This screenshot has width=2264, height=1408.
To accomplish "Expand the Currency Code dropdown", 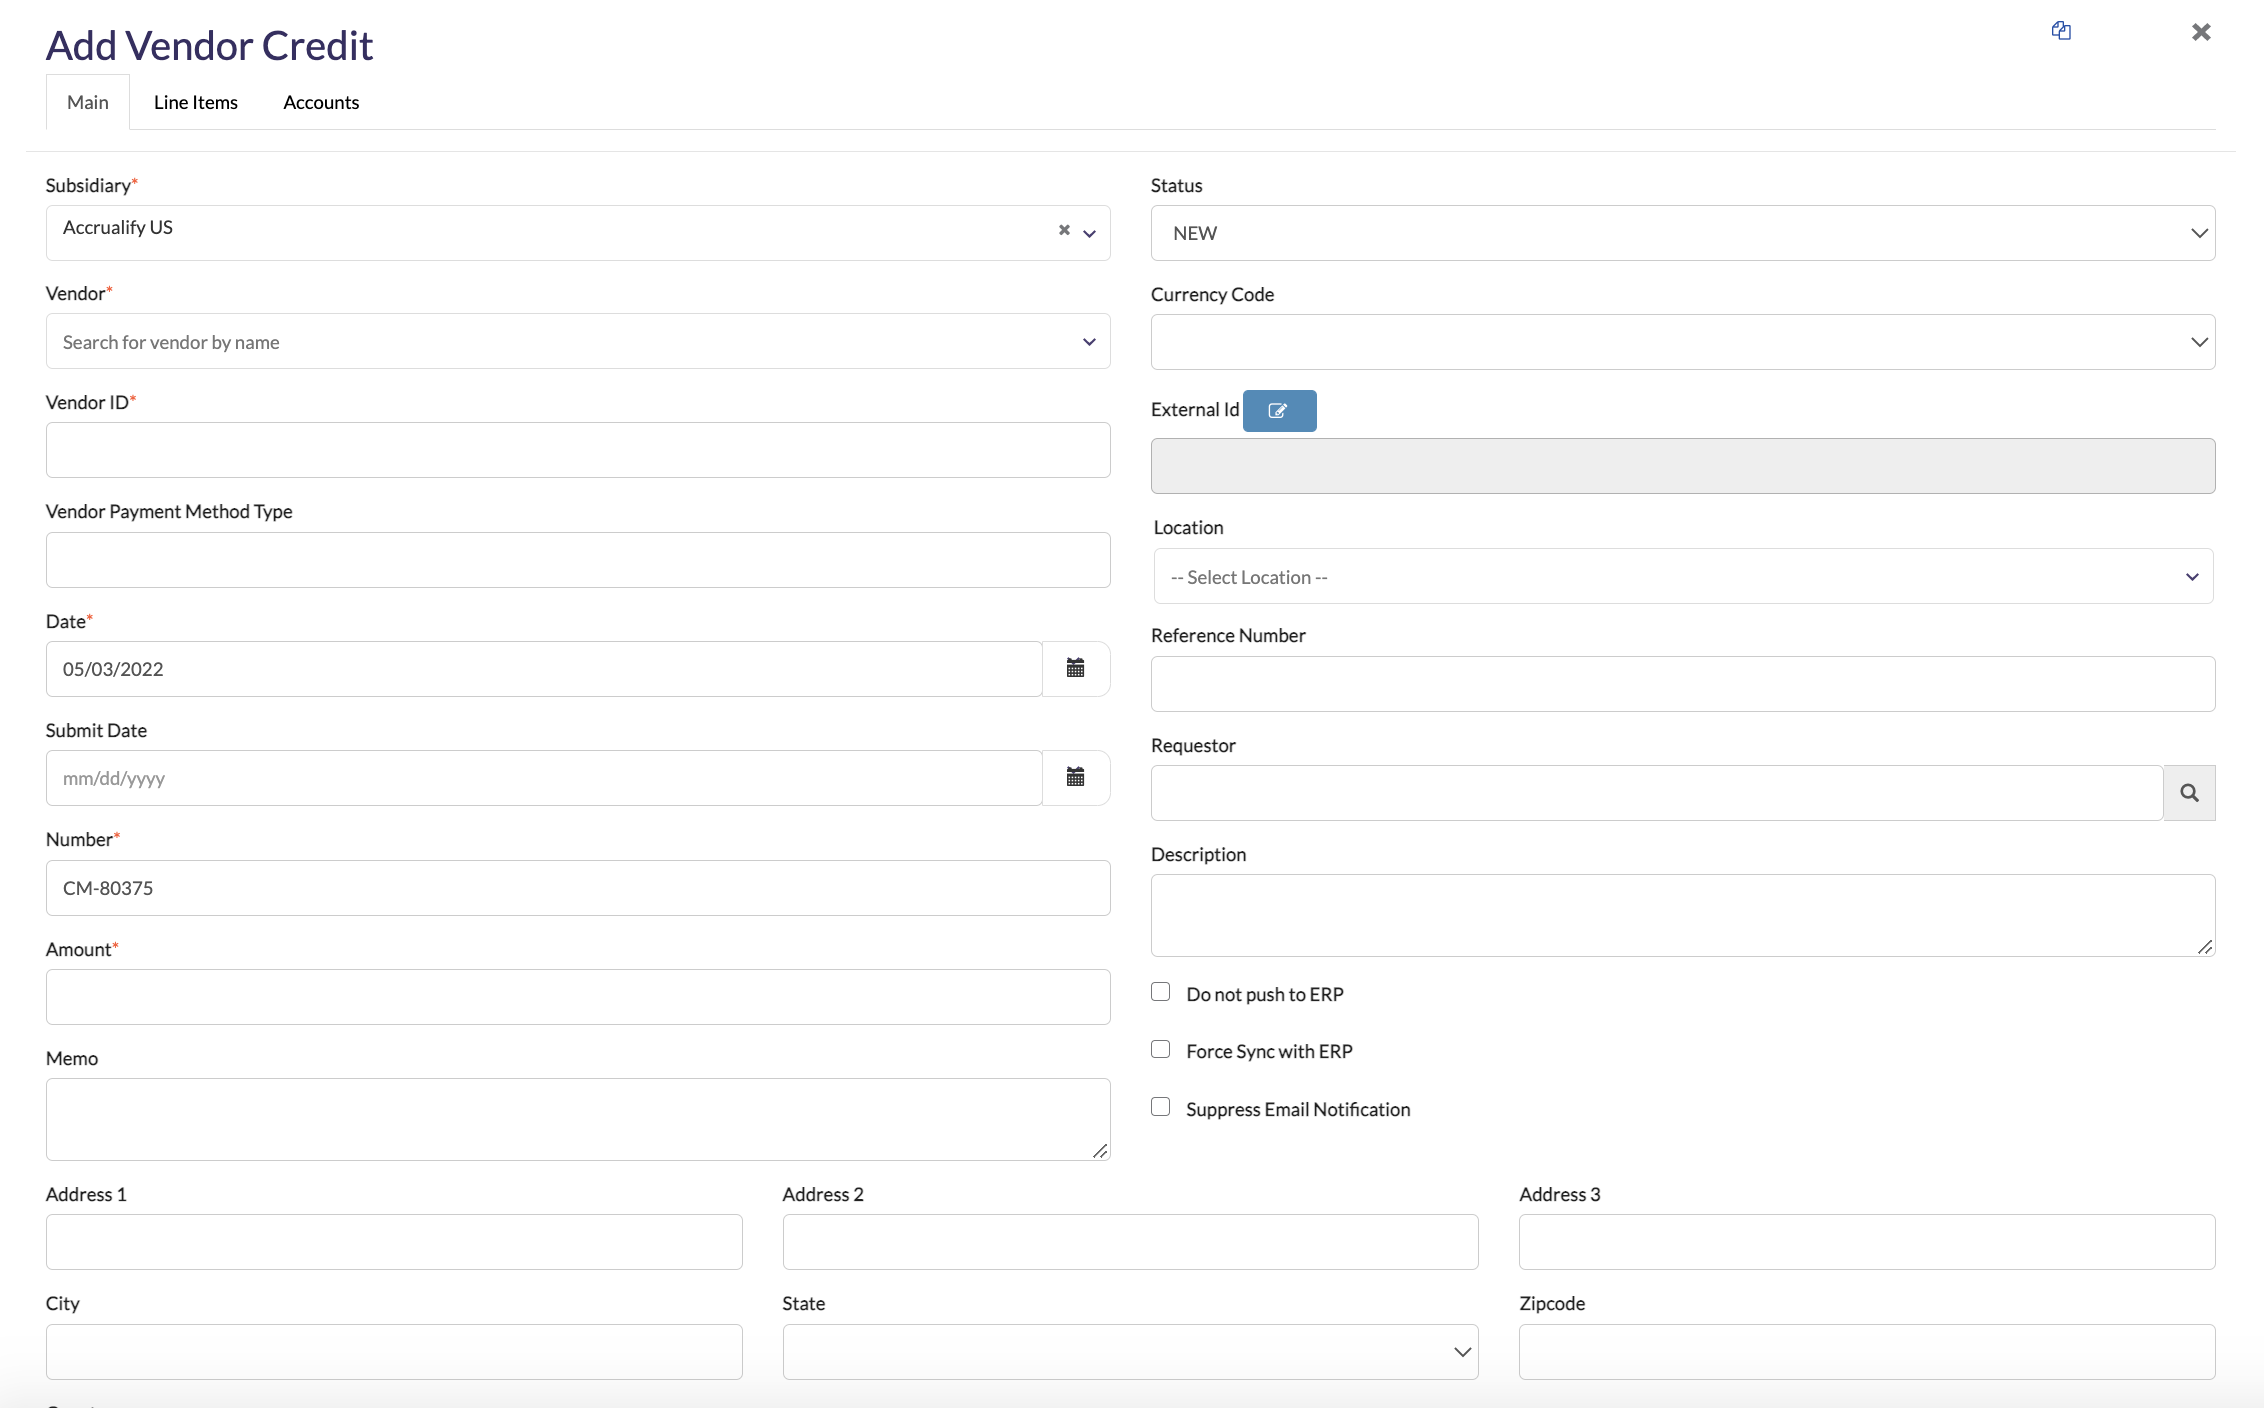I will click(1682, 342).
